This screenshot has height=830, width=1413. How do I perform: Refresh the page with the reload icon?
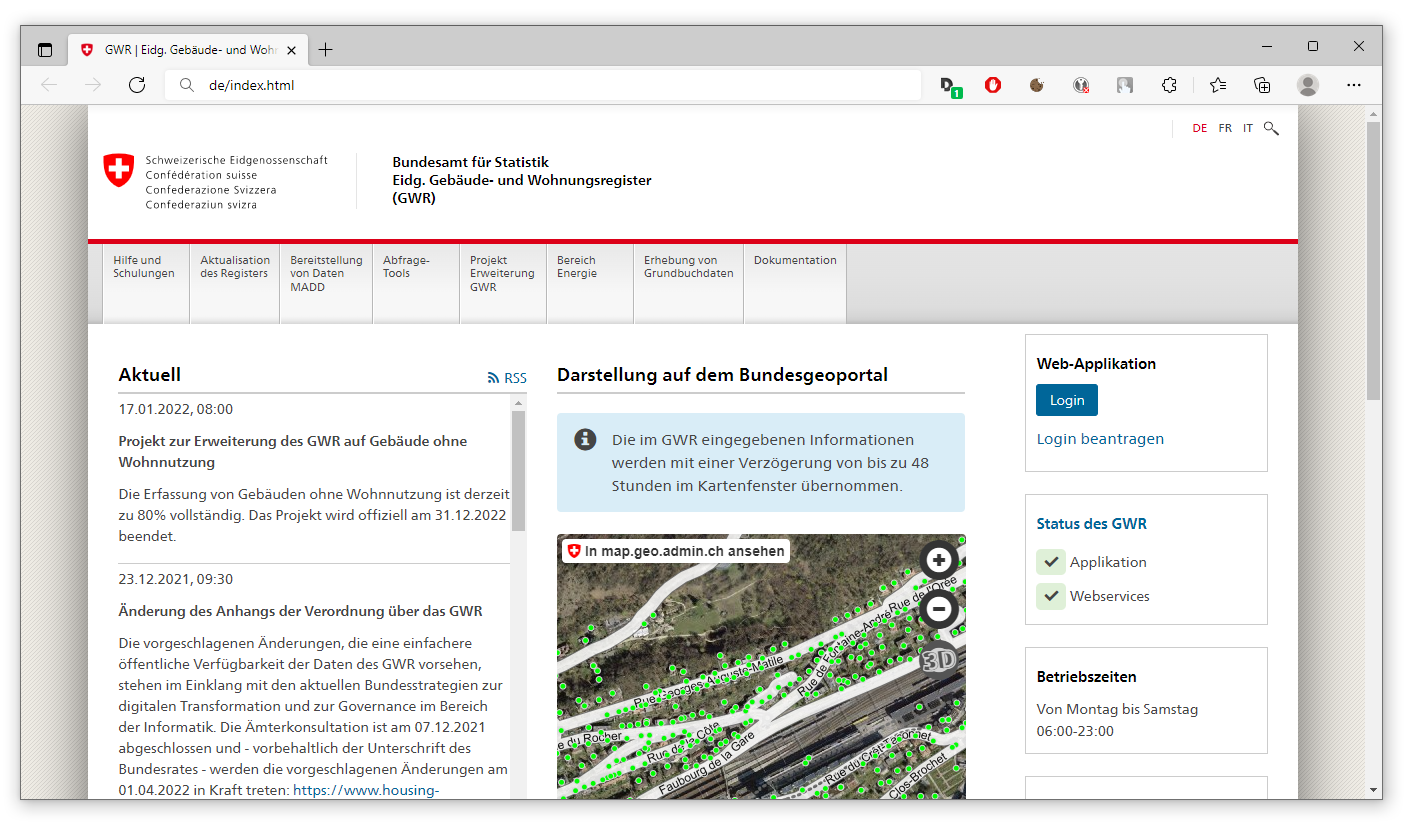click(137, 85)
